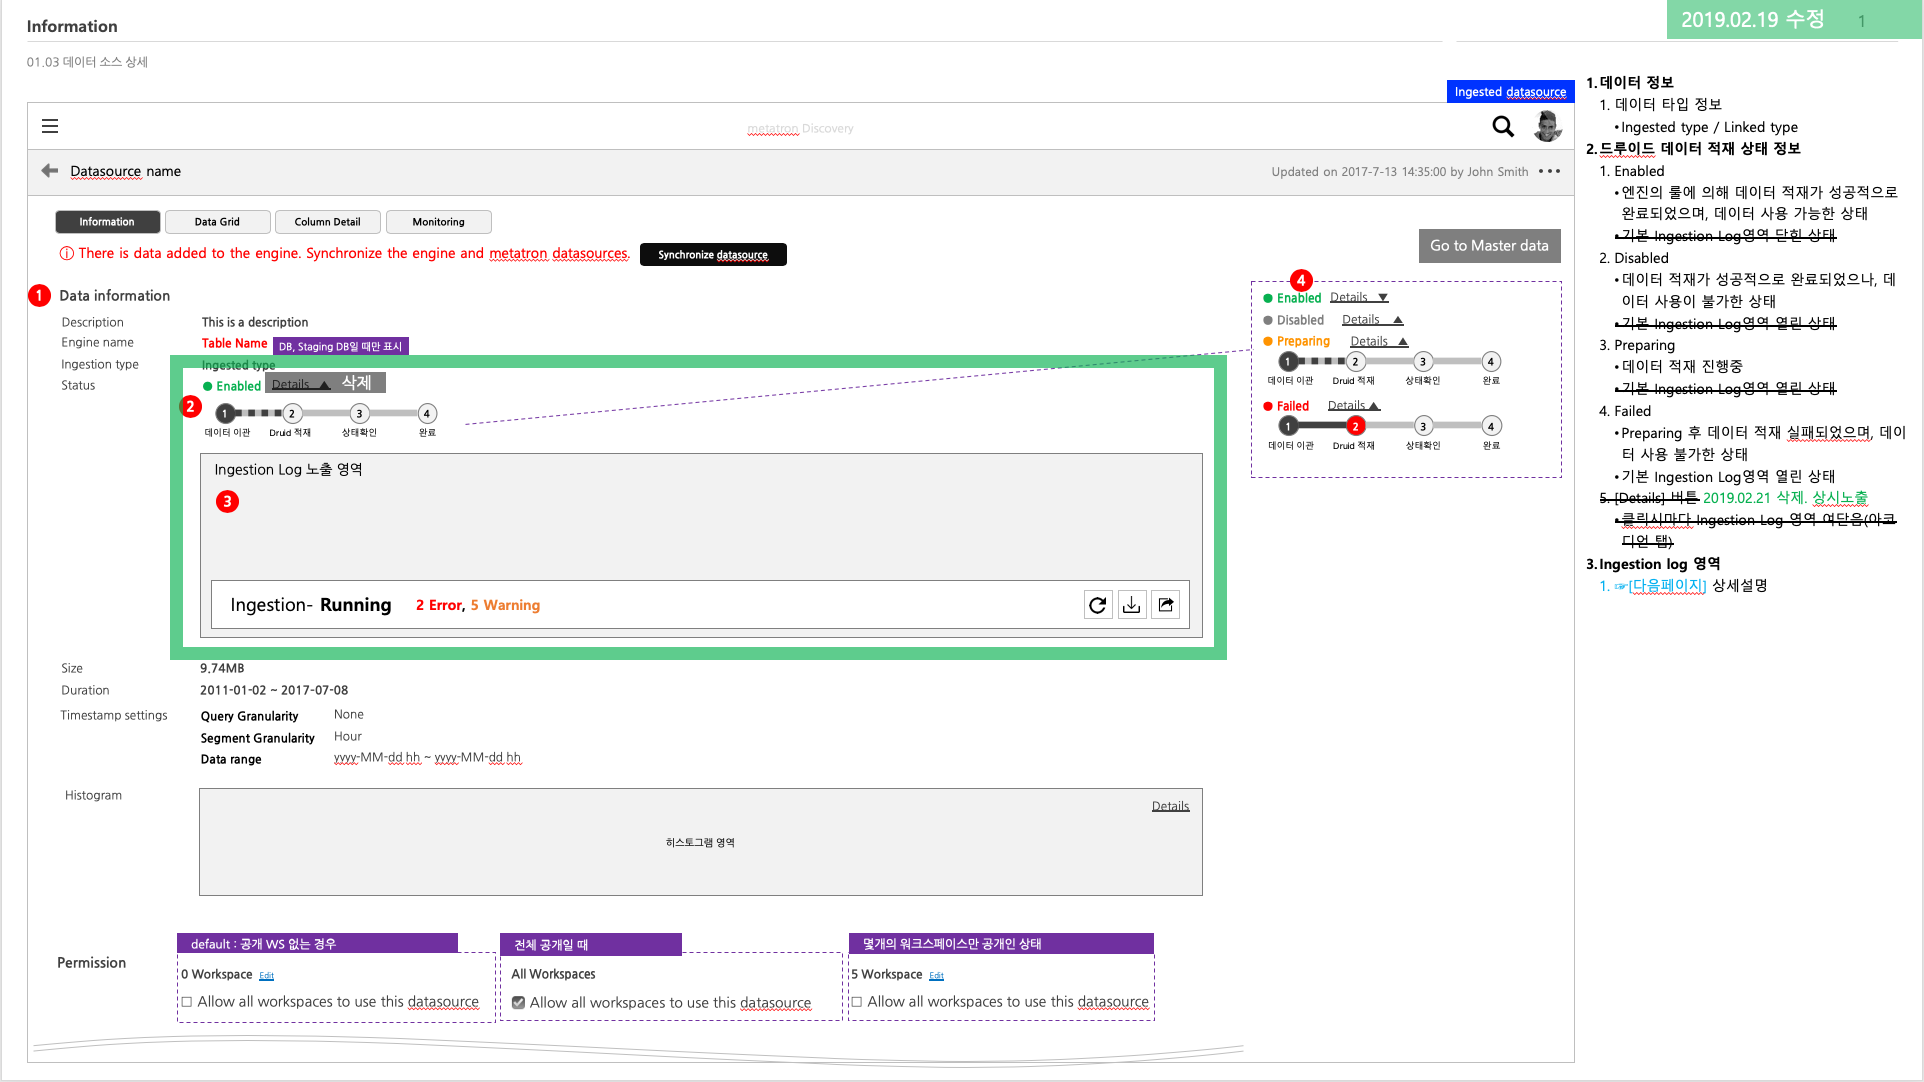Click the Table Name engine value
The image size is (1924, 1082).
click(x=234, y=343)
